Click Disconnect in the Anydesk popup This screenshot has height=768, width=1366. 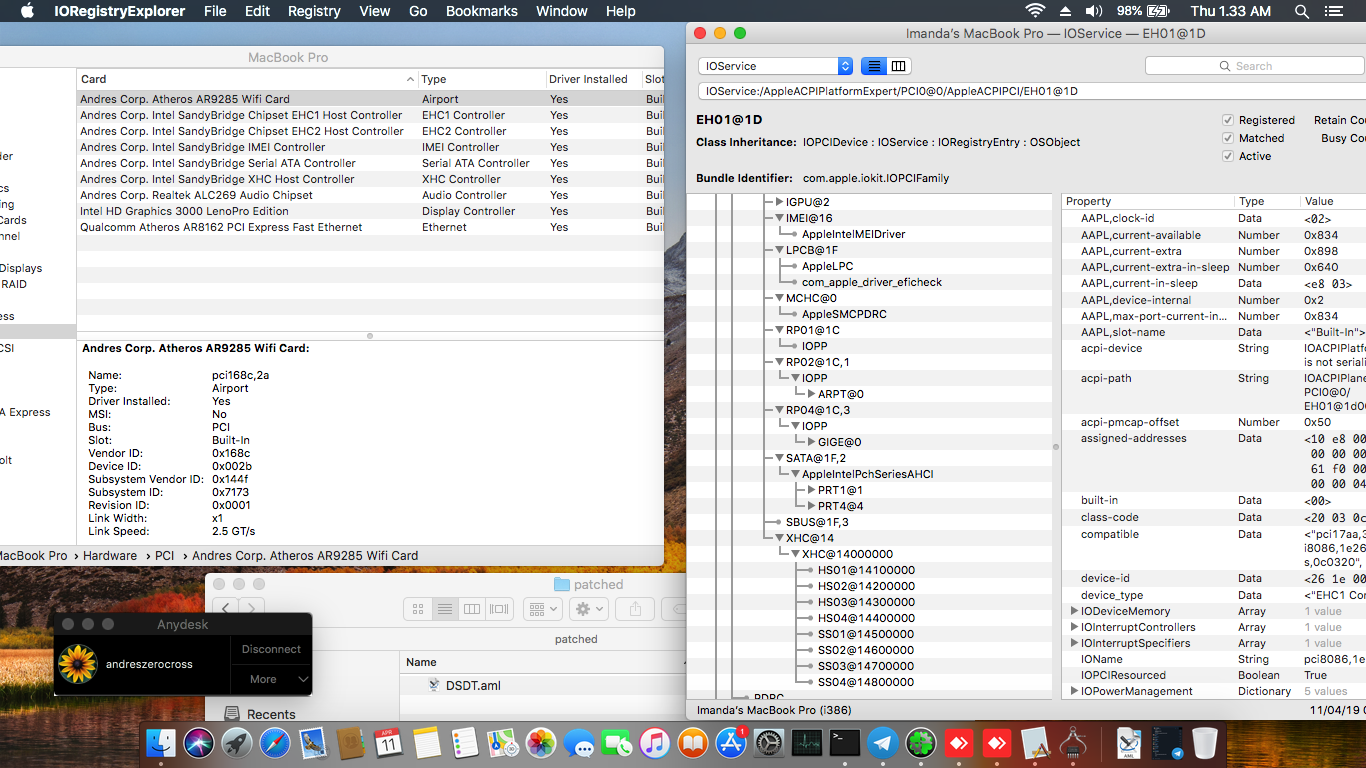click(271, 648)
